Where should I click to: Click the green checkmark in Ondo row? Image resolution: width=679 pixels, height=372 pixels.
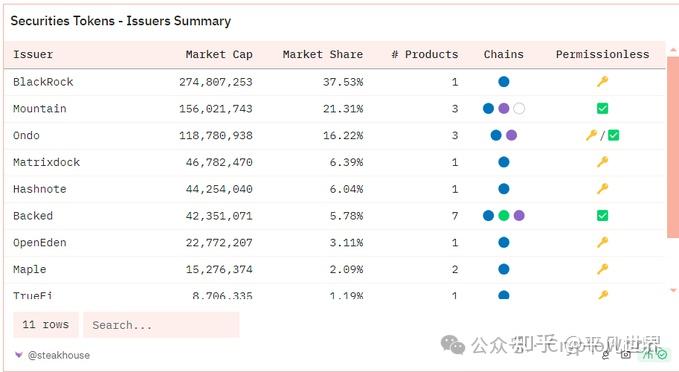click(614, 135)
